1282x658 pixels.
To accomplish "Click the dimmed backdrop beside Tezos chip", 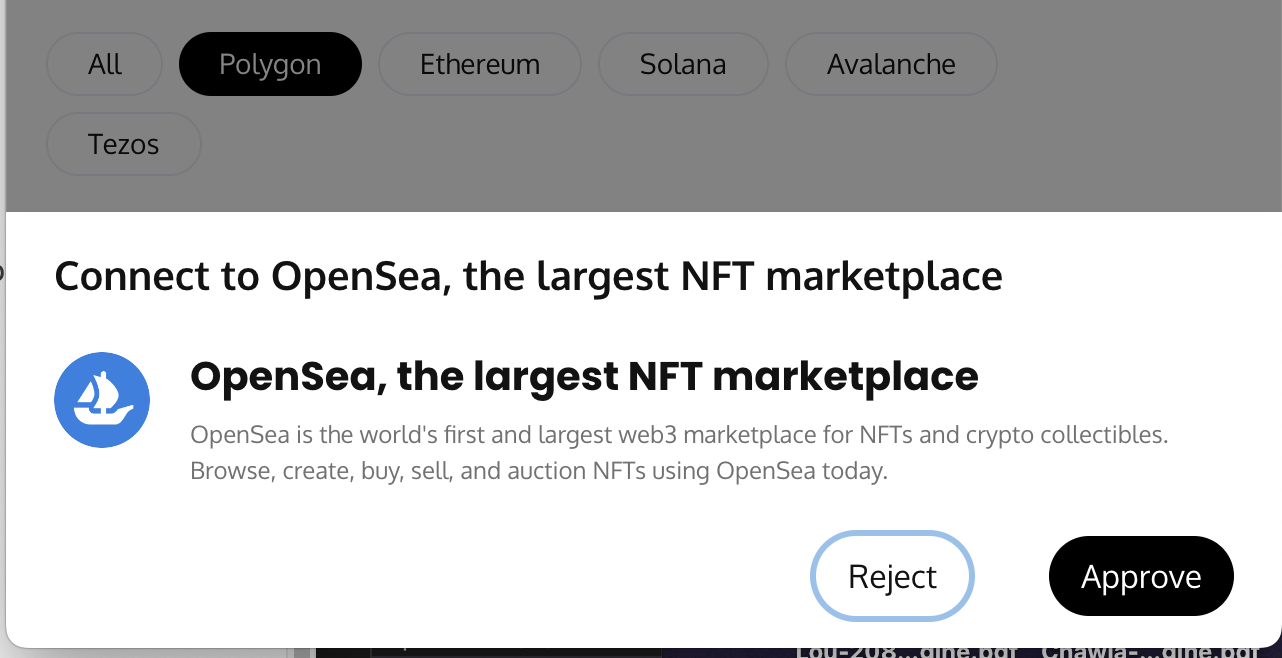I will [x=700, y=150].
